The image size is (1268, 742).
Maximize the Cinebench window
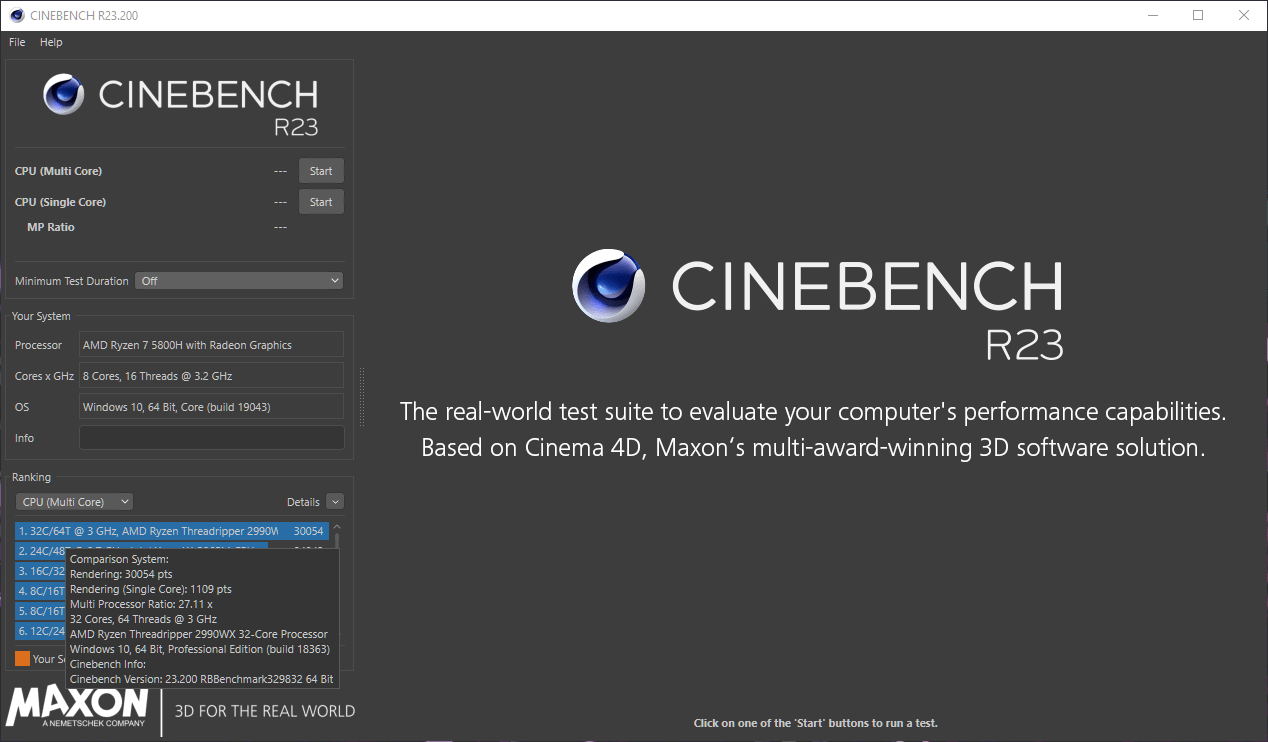(1198, 15)
